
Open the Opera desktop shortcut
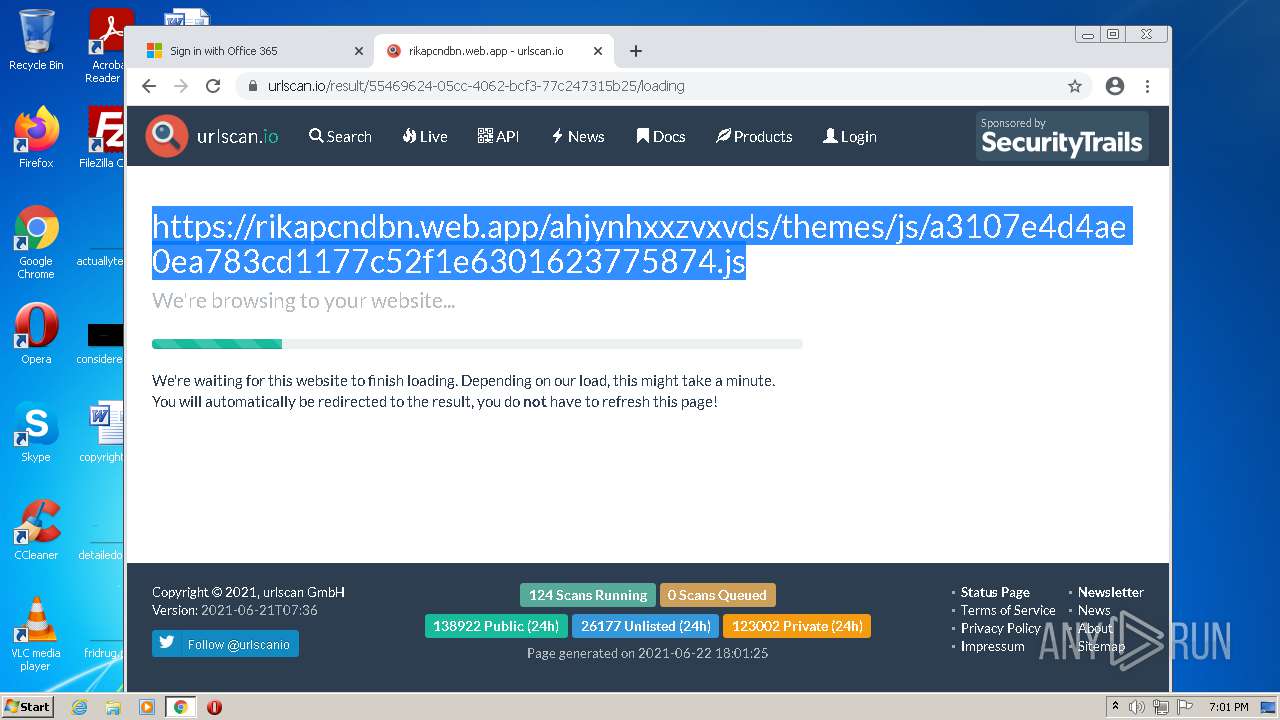point(36,334)
